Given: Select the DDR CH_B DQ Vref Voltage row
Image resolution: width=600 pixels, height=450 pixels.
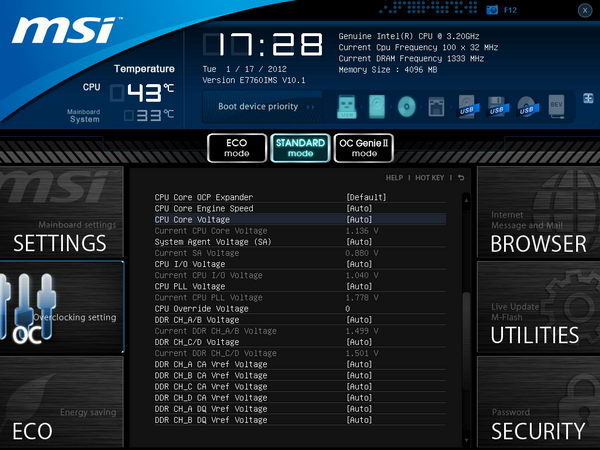Looking at the screenshot, I should pyautogui.click(x=300, y=420).
